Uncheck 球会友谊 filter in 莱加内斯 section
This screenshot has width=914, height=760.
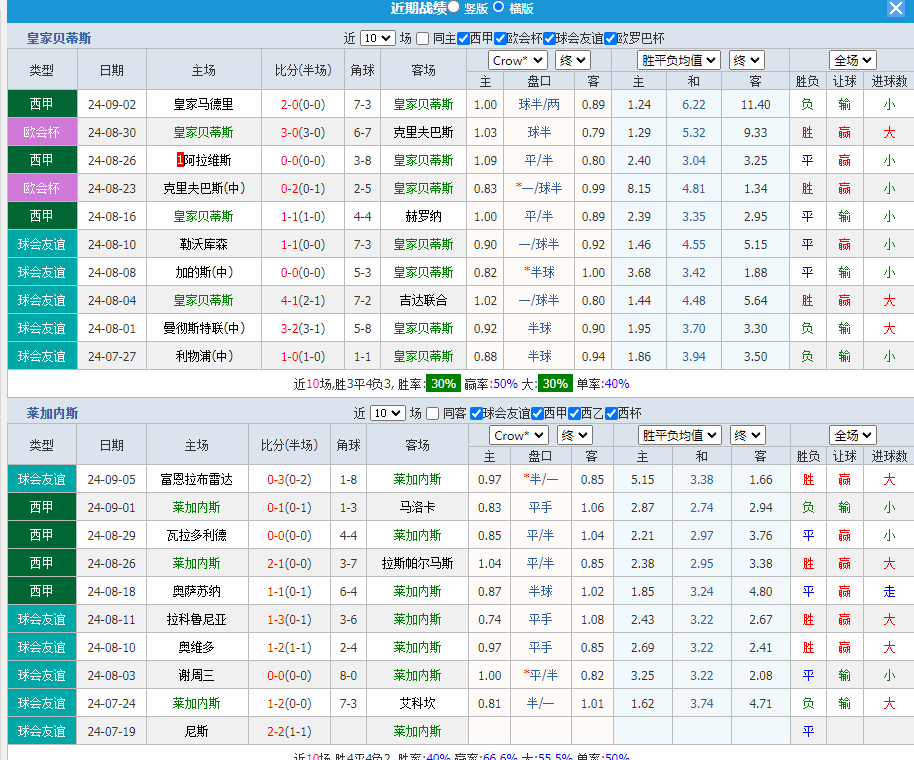[x=477, y=411]
